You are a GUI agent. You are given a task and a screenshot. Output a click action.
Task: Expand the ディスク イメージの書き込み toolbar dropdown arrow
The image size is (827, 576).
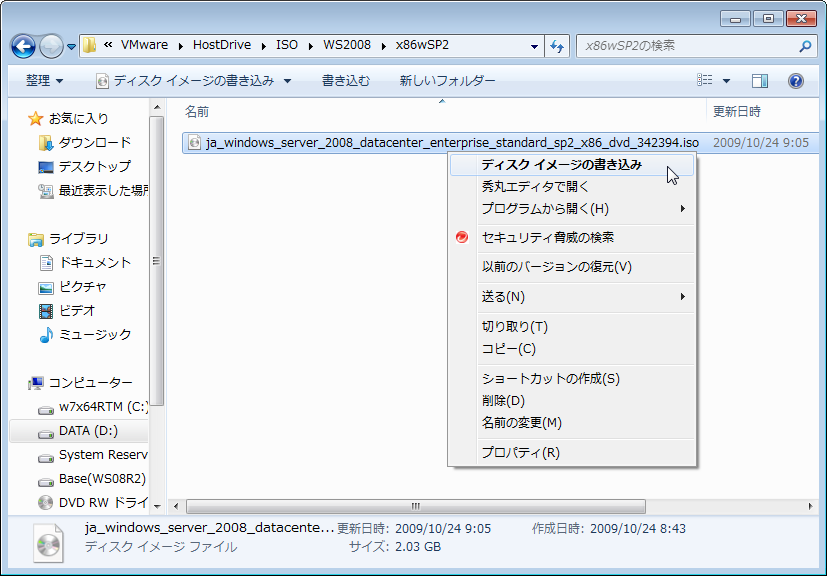(x=287, y=81)
